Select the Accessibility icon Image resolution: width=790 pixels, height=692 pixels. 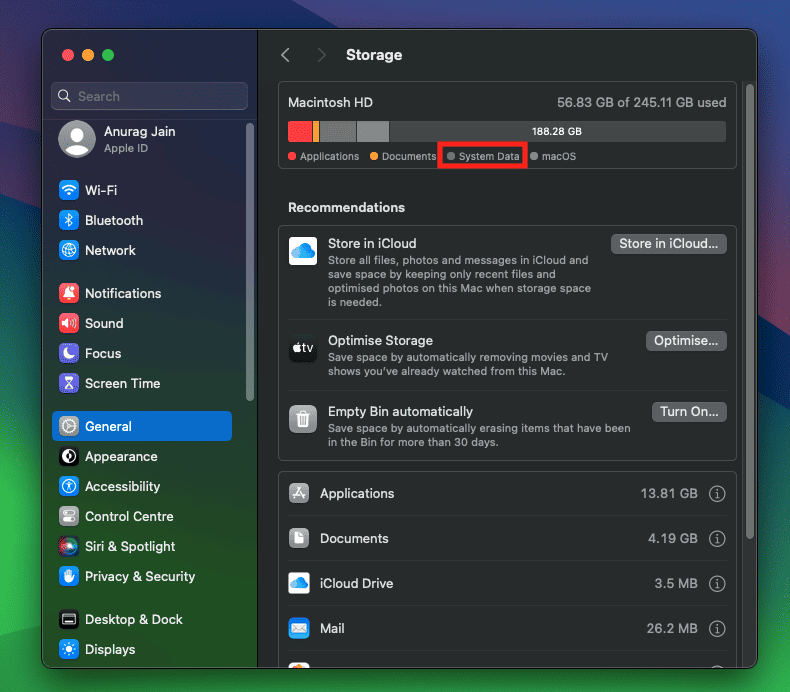tap(69, 486)
